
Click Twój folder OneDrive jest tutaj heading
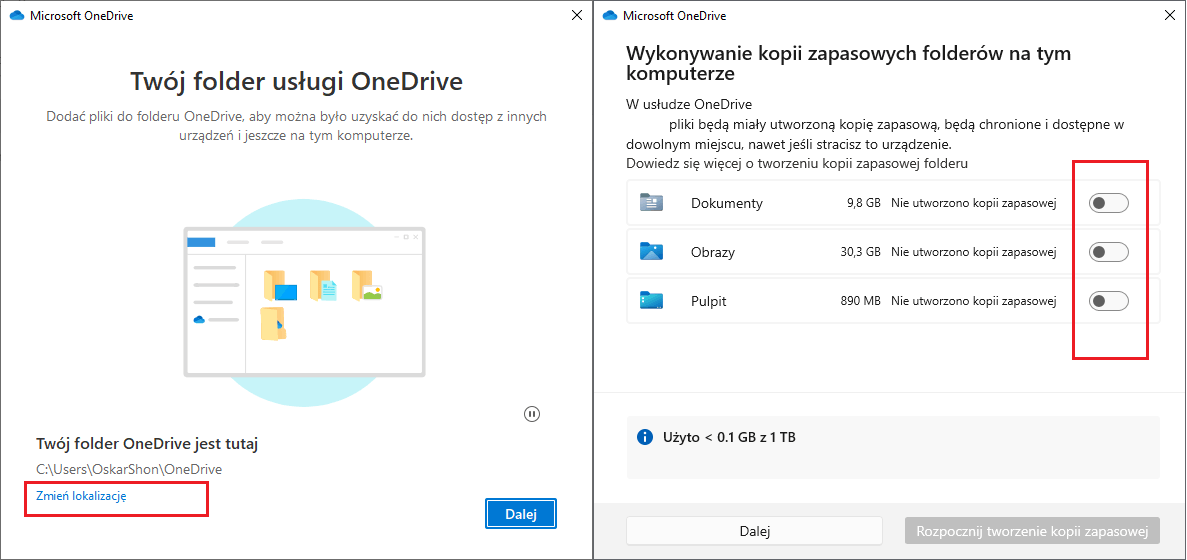coord(147,443)
